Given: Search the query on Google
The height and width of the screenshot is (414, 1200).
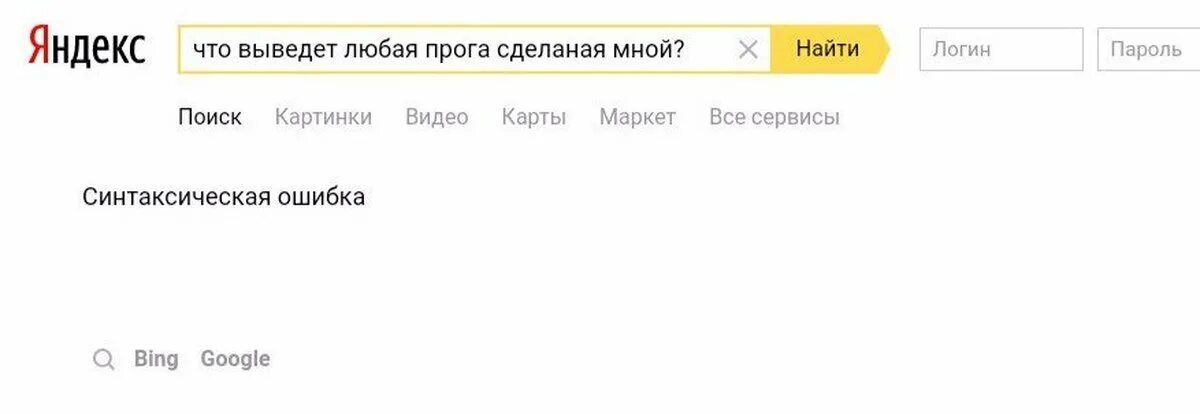Looking at the screenshot, I should click(235, 359).
